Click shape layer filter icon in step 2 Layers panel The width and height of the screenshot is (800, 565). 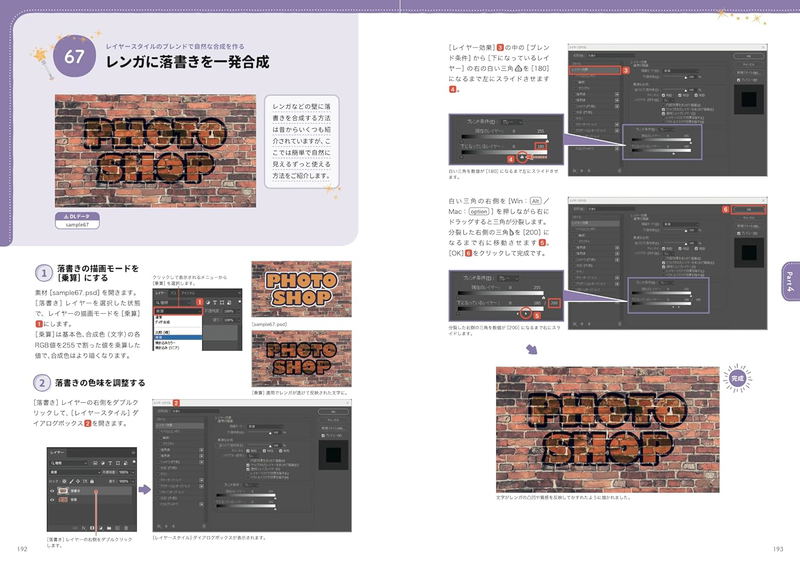click(118, 463)
